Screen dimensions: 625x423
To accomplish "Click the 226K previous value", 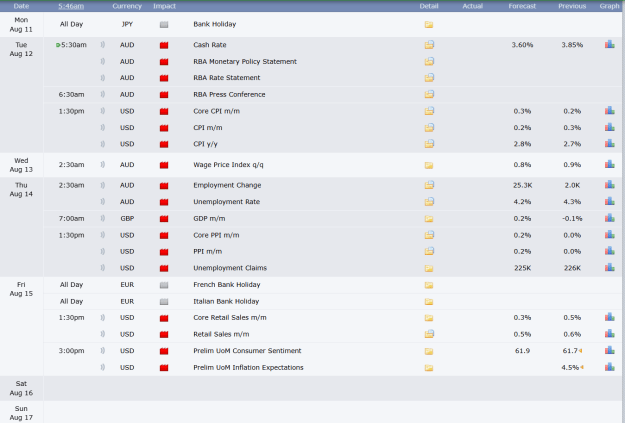I will [572, 268].
